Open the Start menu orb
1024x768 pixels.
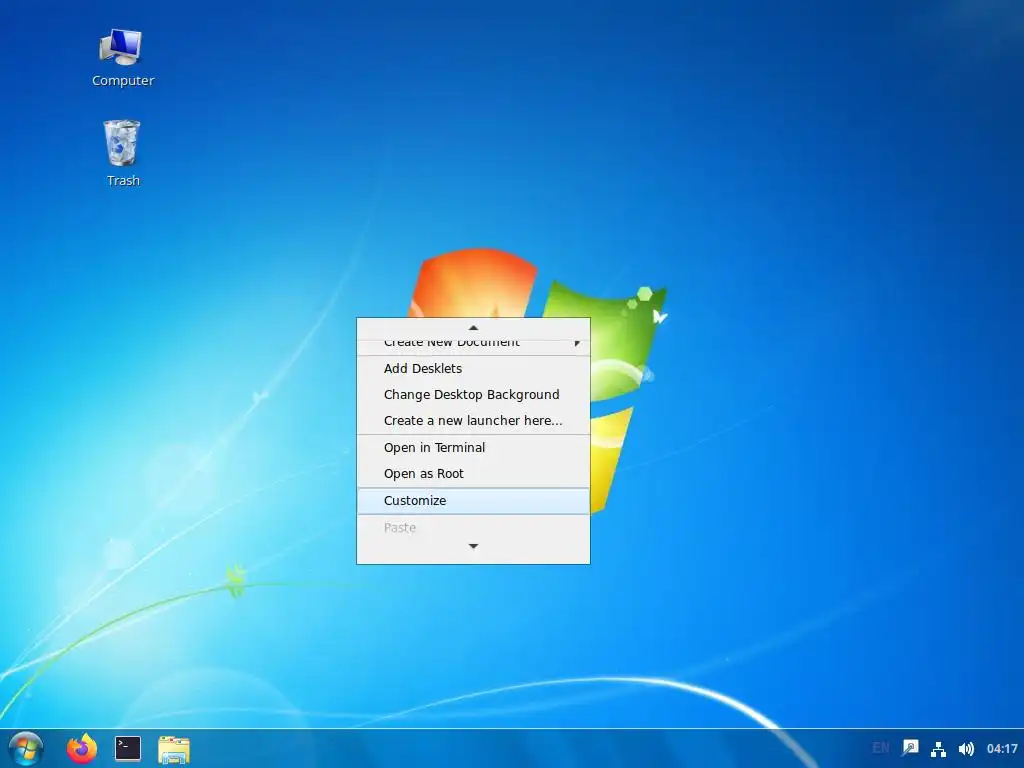click(26, 748)
